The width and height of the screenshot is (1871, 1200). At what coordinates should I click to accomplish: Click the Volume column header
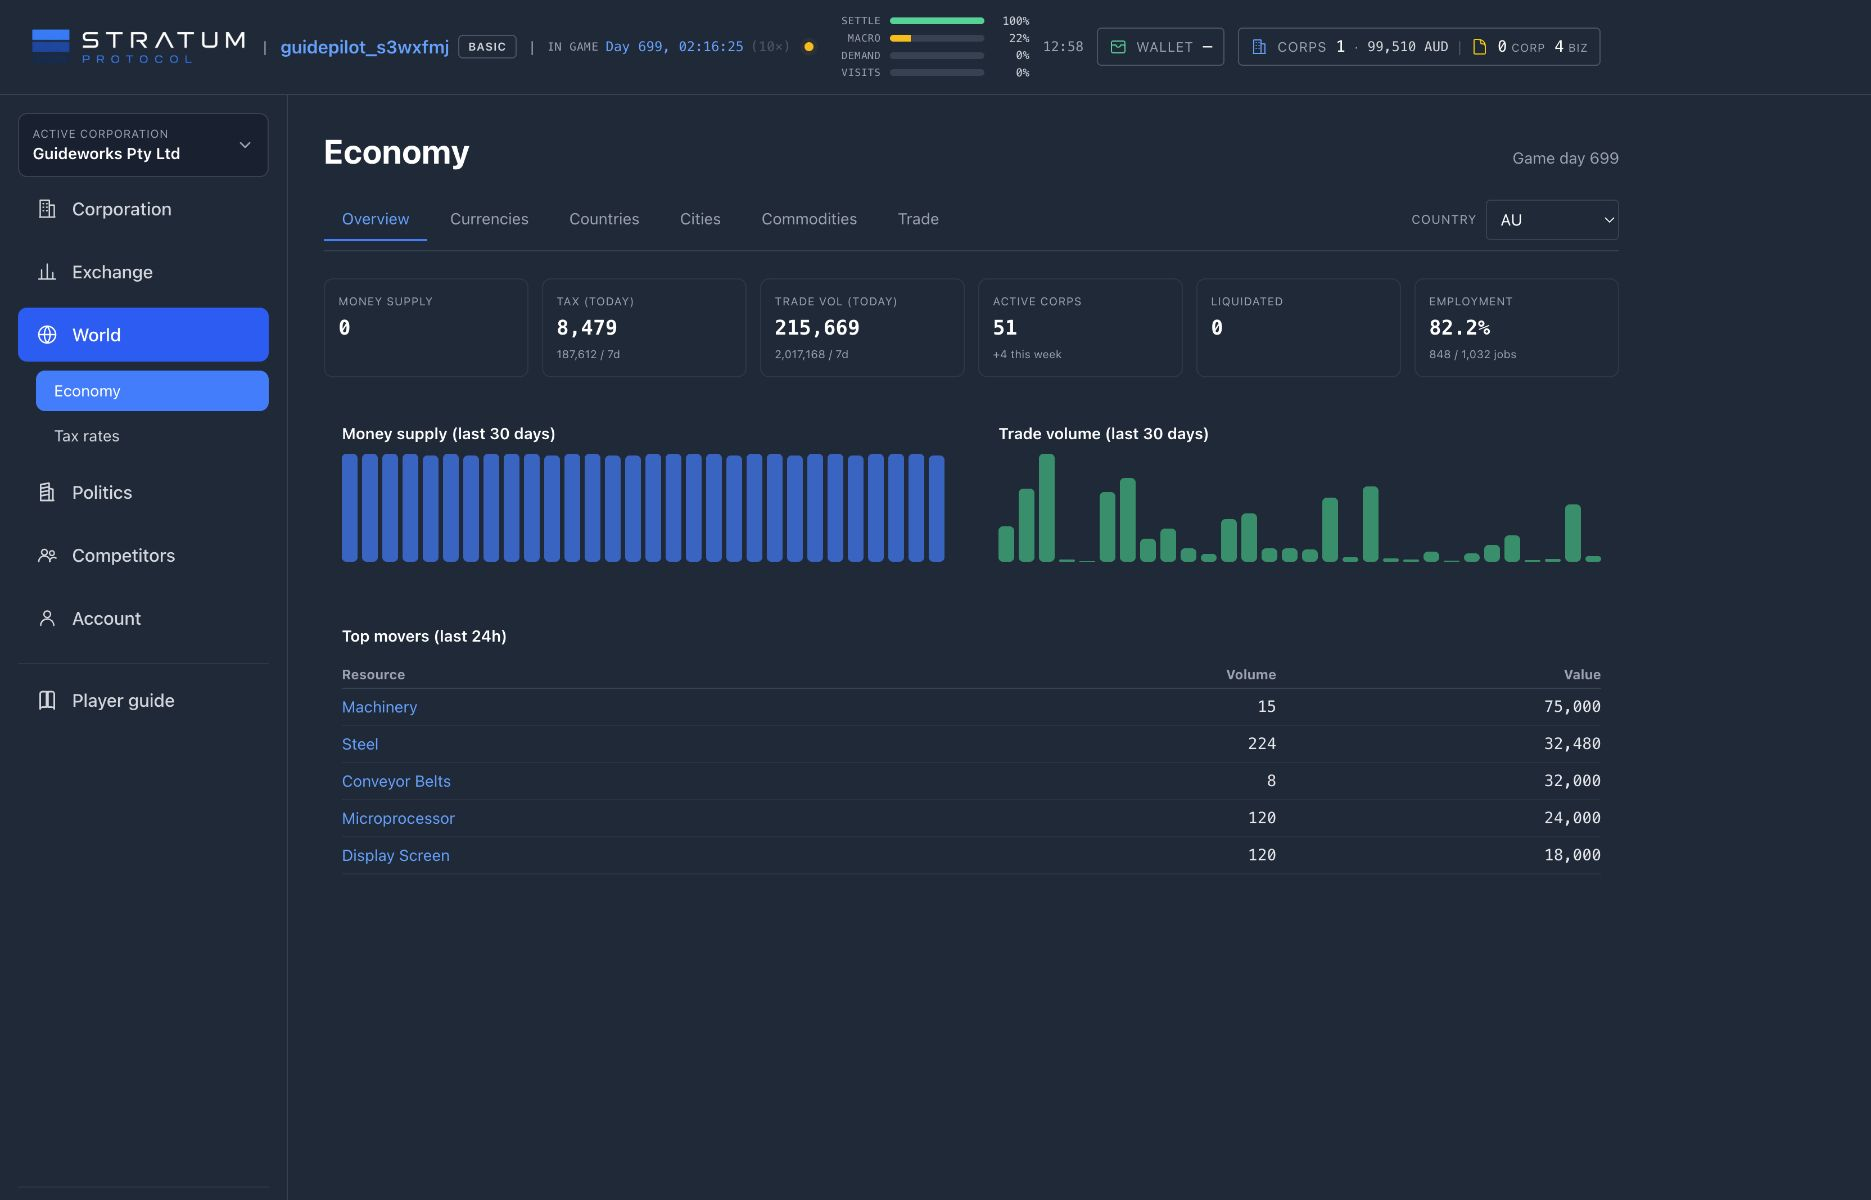(1251, 675)
